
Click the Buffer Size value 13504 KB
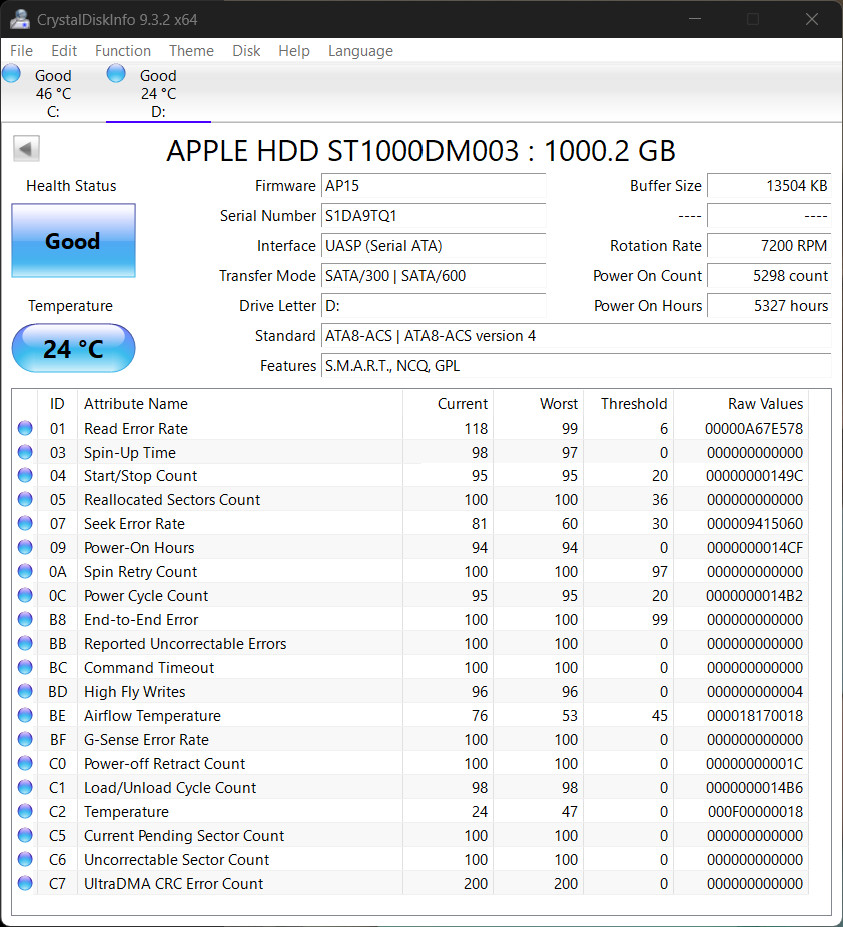click(x=769, y=186)
